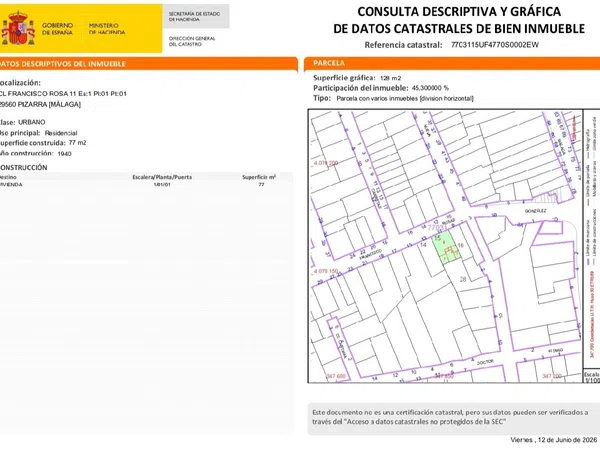Click the 'Referencia catastral:' label
This screenshot has height=450, width=600.
[403, 45]
